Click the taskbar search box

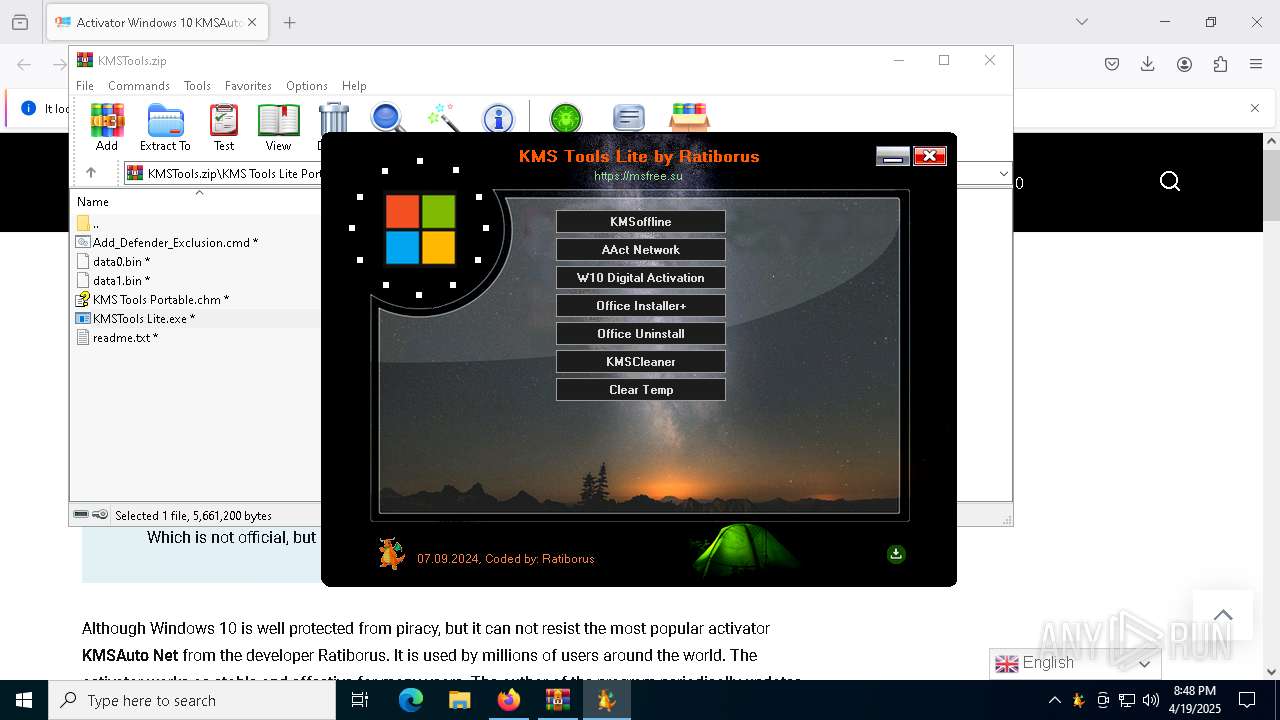tap(192, 700)
